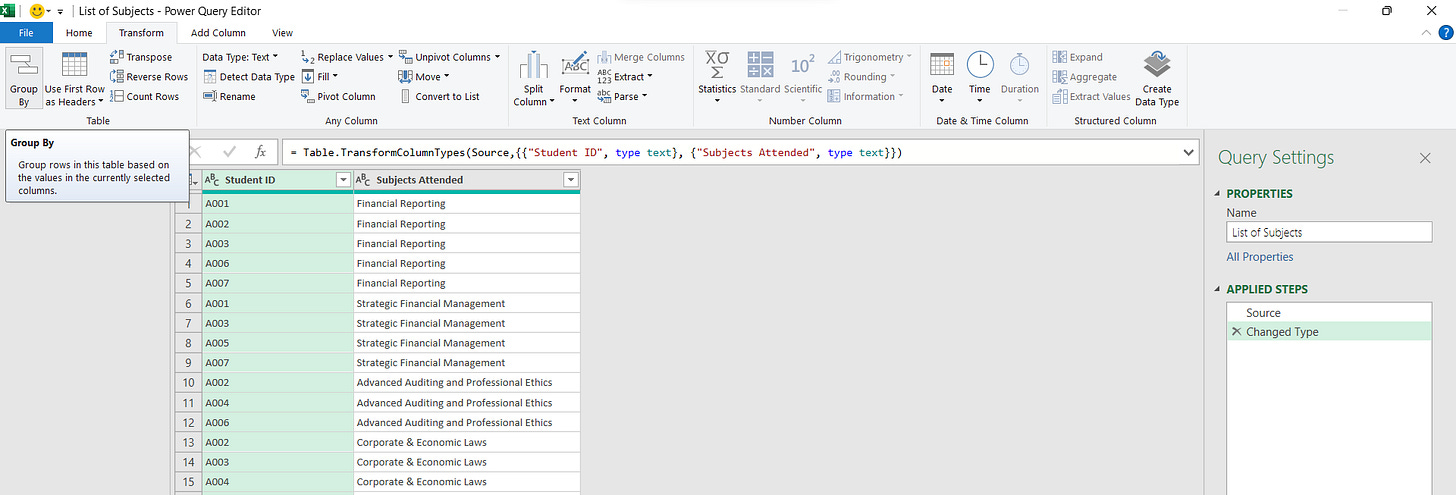
Task: Collapse the APPLIED STEPS section
Action: tap(1217, 290)
